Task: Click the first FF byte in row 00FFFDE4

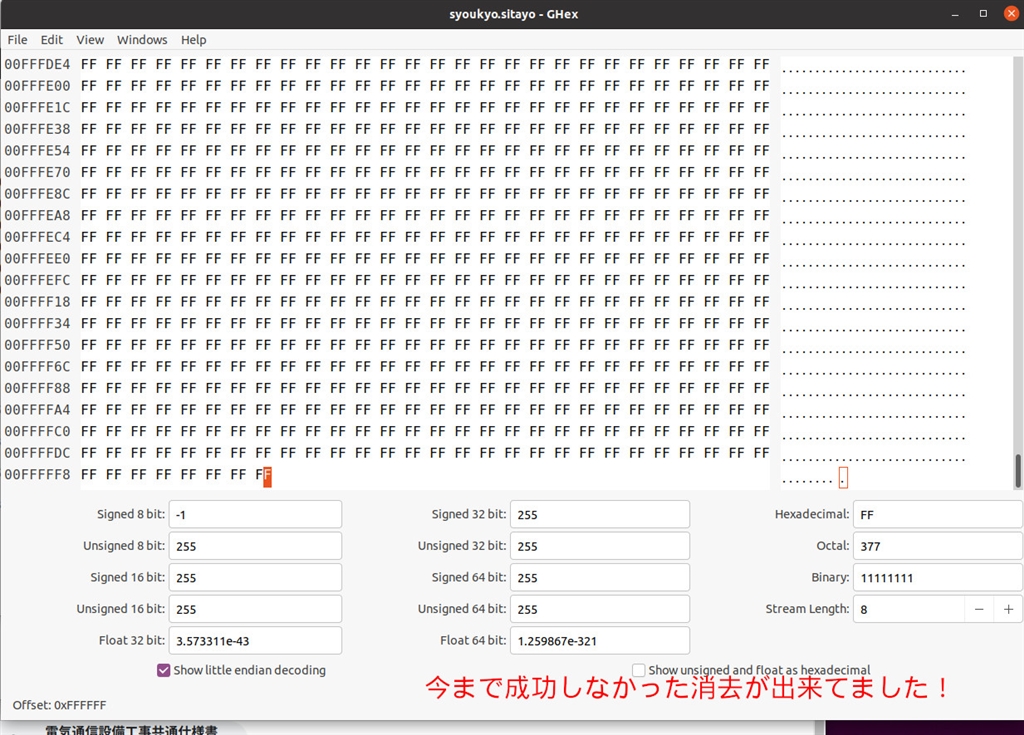Action: click(89, 64)
